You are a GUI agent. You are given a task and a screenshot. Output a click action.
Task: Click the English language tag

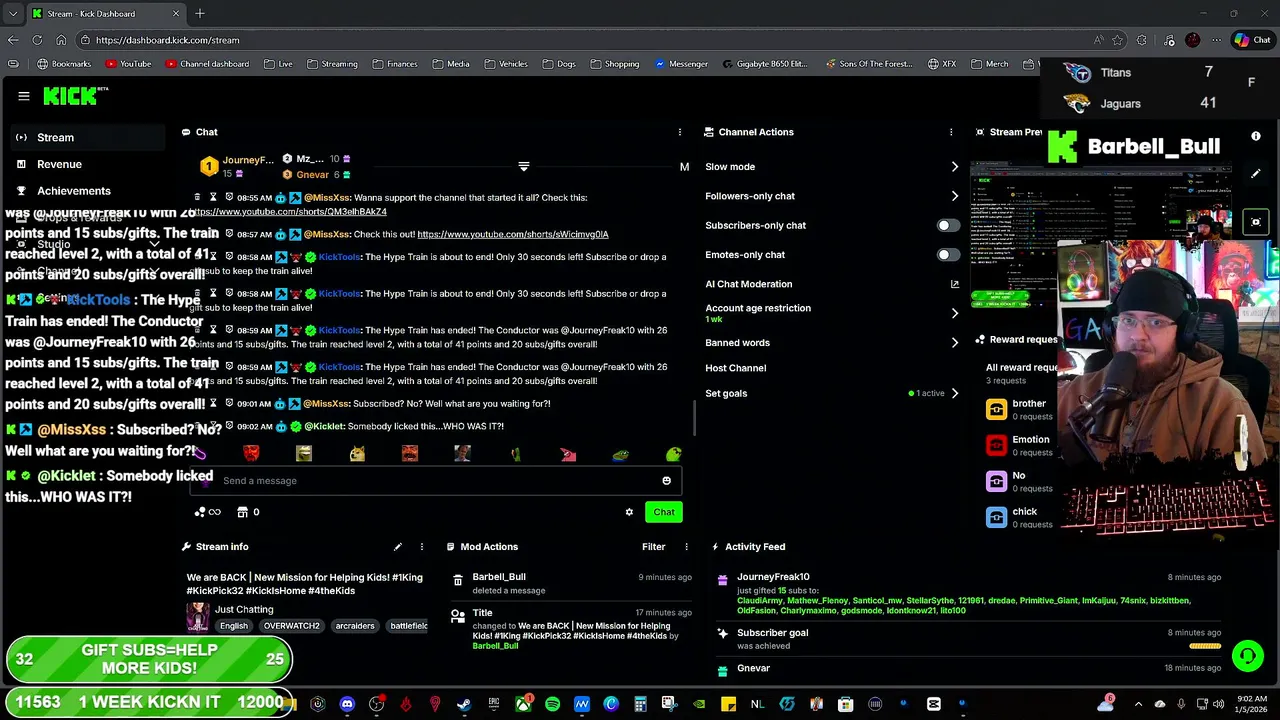pyautogui.click(x=234, y=626)
